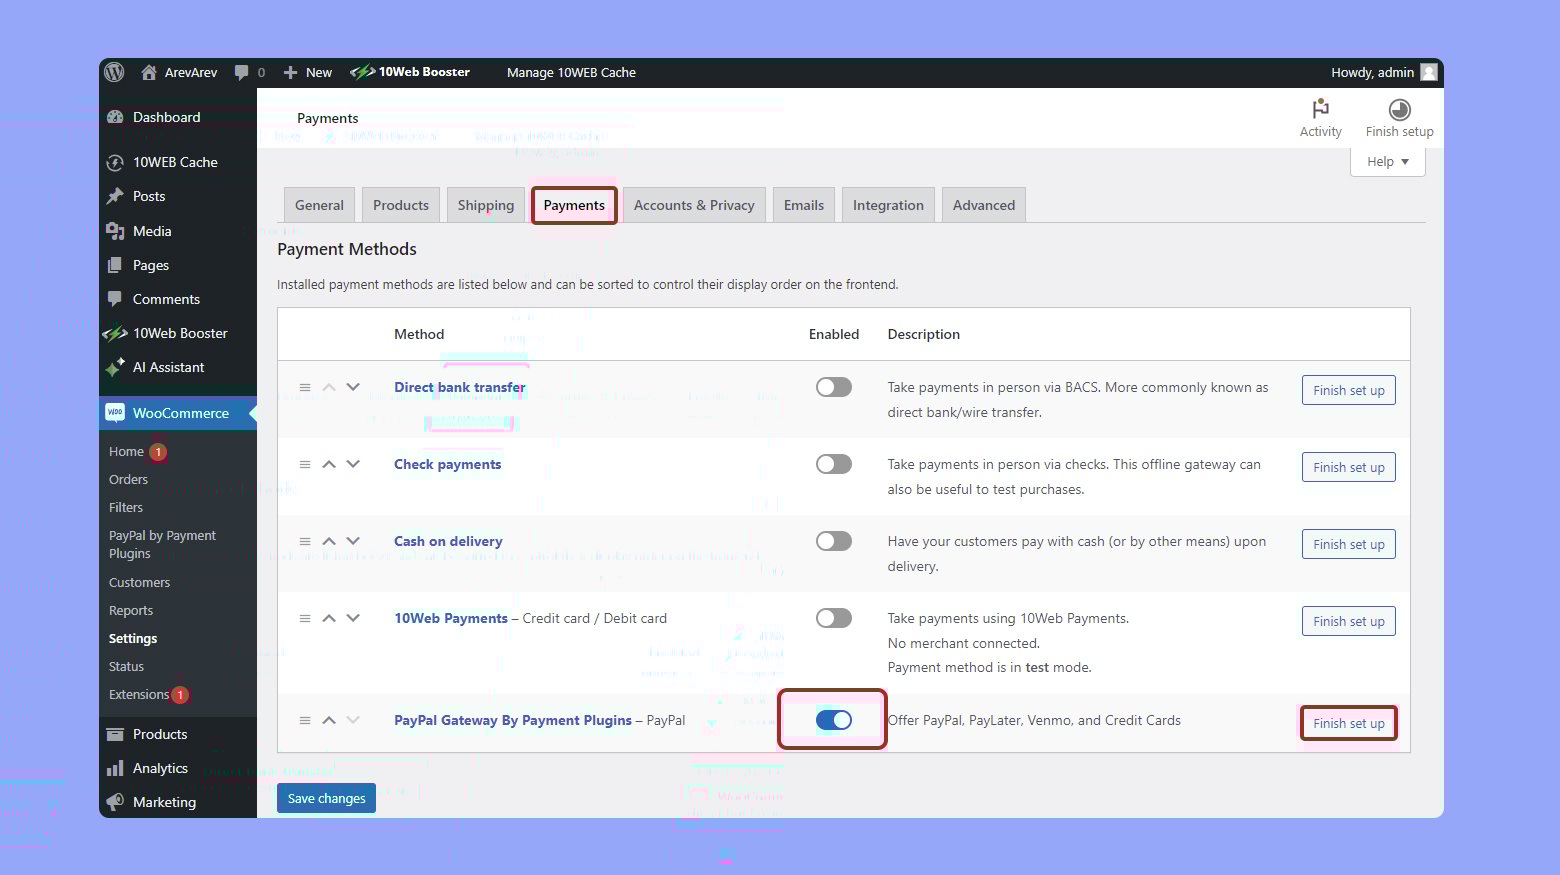Open the Accounts & Privacy tab
This screenshot has width=1560, height=875.
pos(694,205)
